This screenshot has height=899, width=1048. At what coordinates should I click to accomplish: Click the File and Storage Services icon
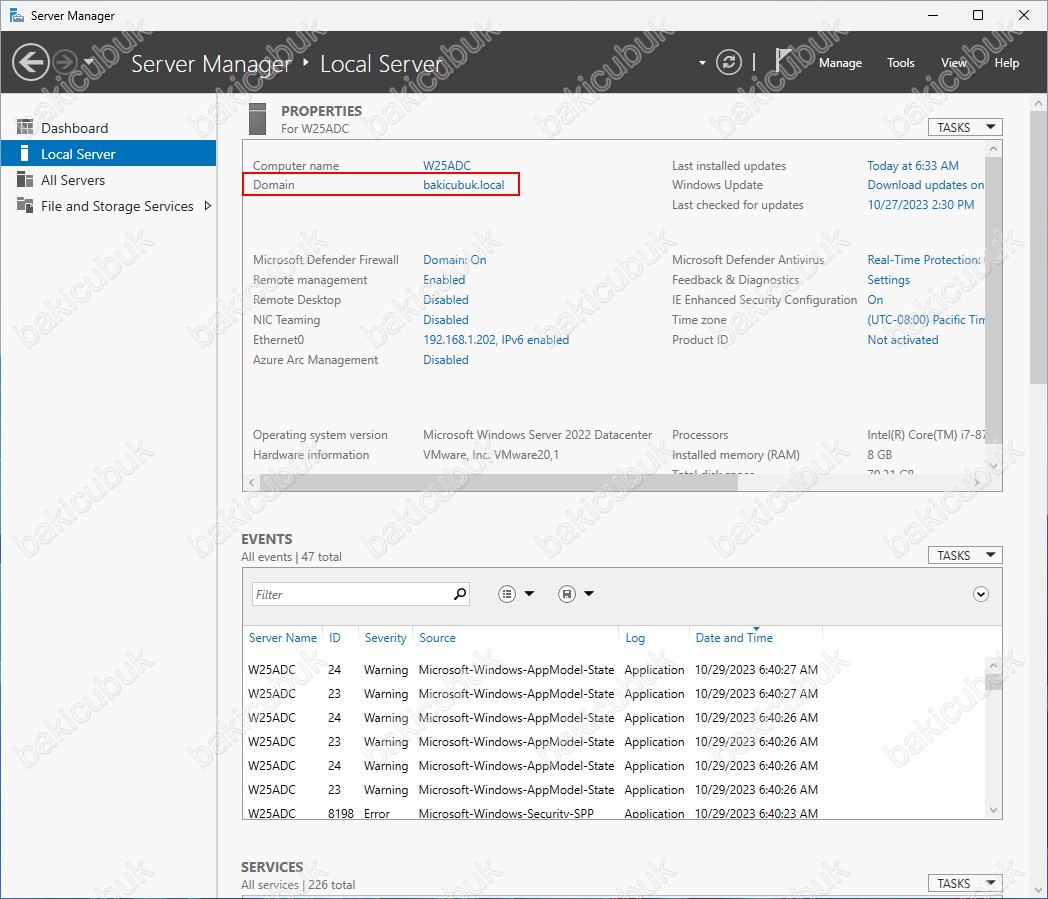click(25, 205)
